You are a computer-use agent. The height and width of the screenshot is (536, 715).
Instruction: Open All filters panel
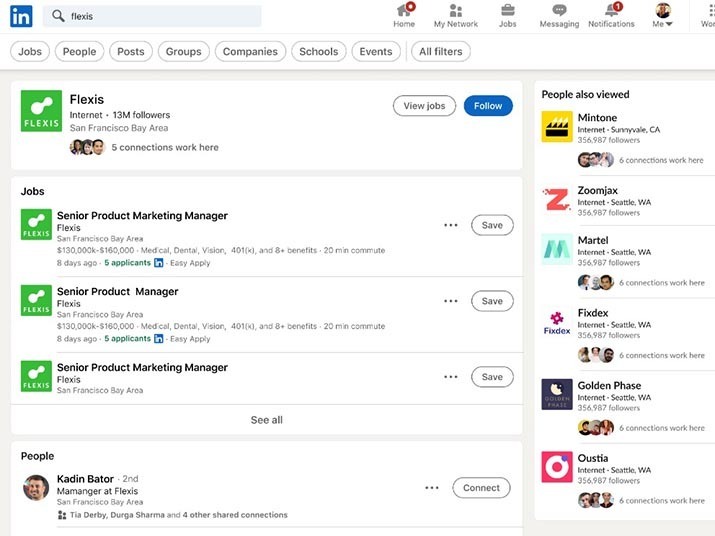point(441,52)
